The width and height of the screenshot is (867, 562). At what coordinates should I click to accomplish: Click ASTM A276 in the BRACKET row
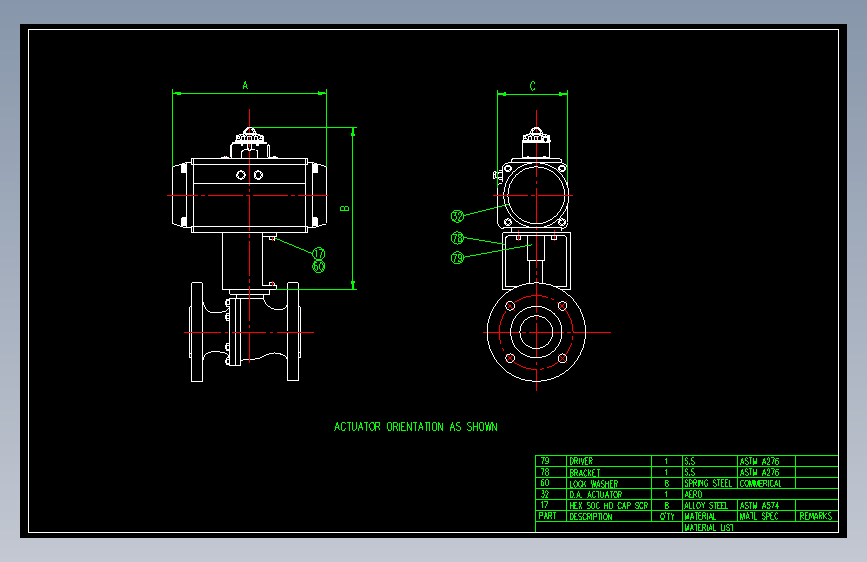click(766, 472)
